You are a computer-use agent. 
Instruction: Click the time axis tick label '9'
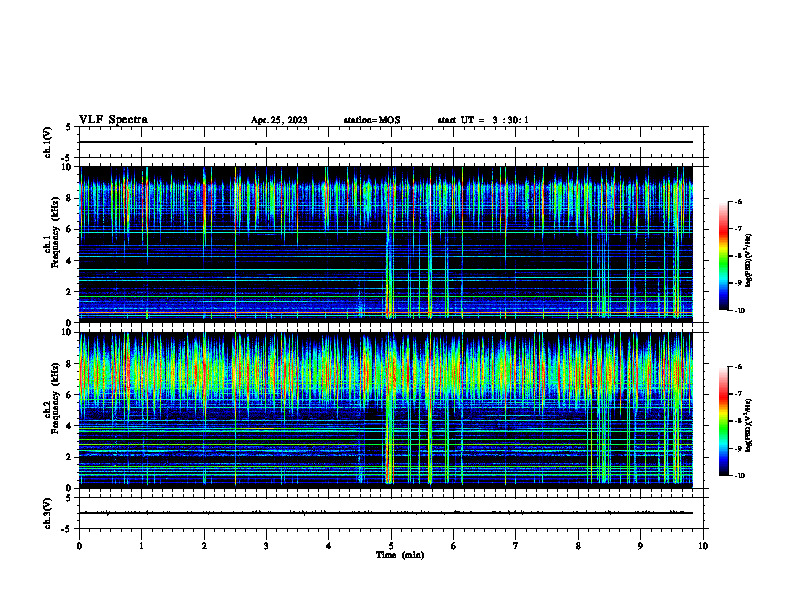tap(640, 546)
